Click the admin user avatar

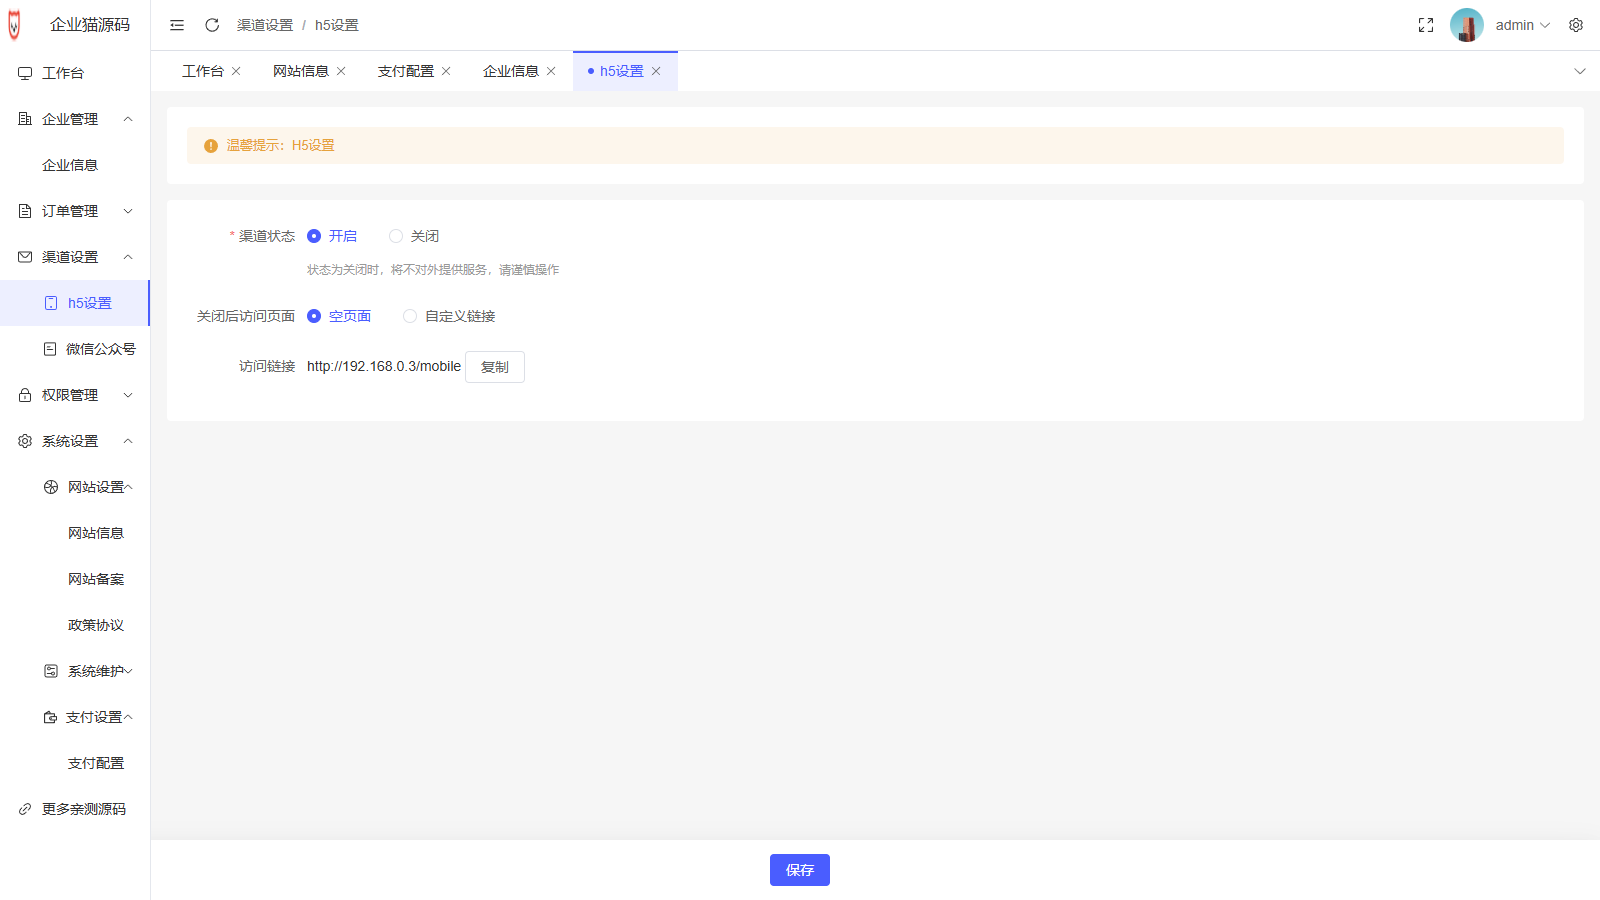[1466, 25]
